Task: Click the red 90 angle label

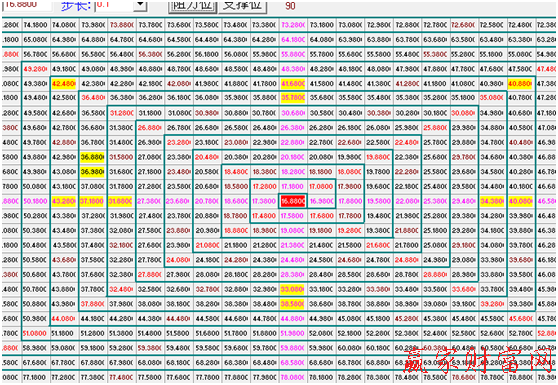Action: tap(290, 6)
